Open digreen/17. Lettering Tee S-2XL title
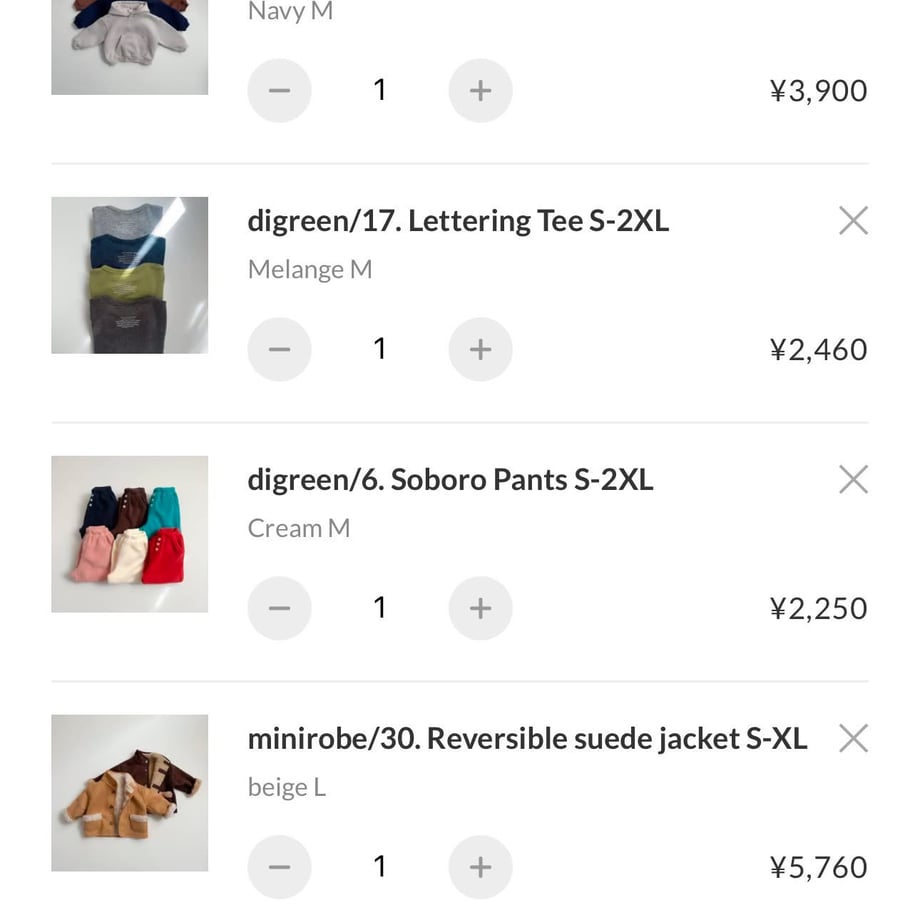 458,222
